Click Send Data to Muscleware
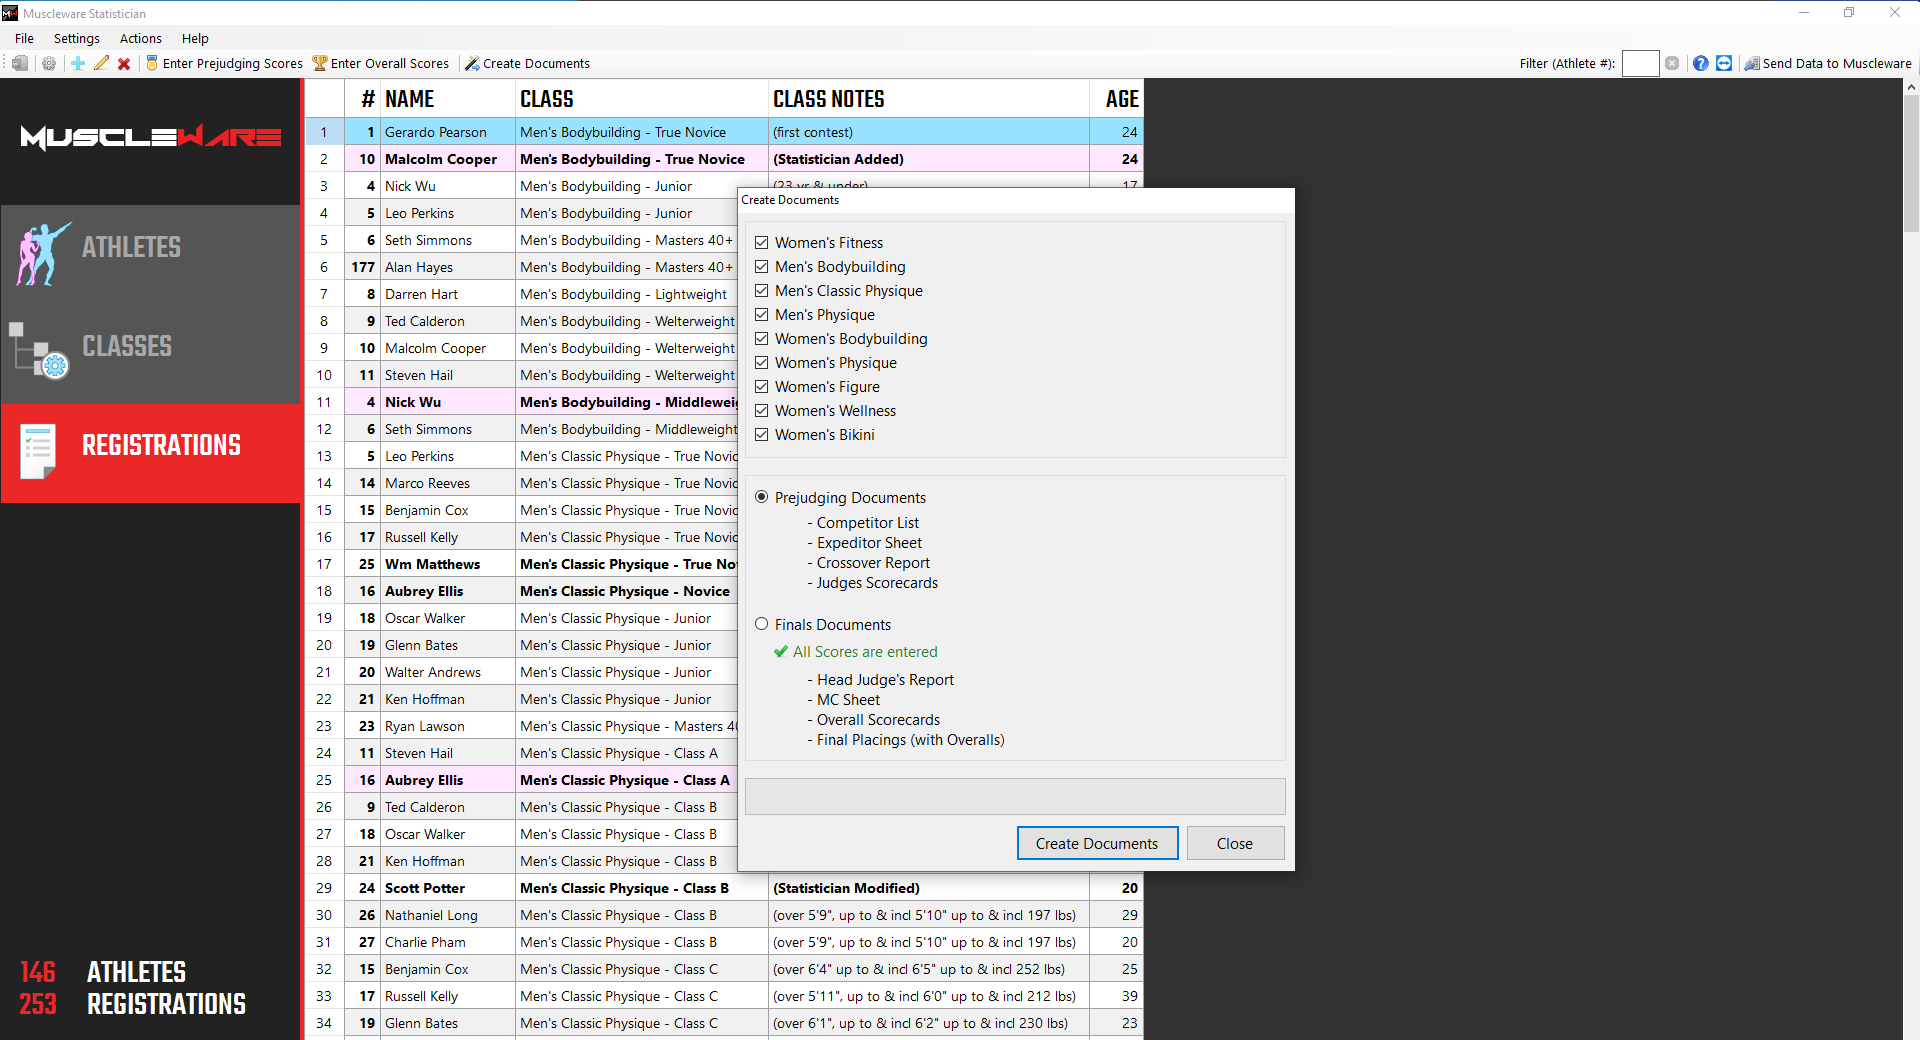Screen dimensions: 1920x1040 click(1828, 63)
